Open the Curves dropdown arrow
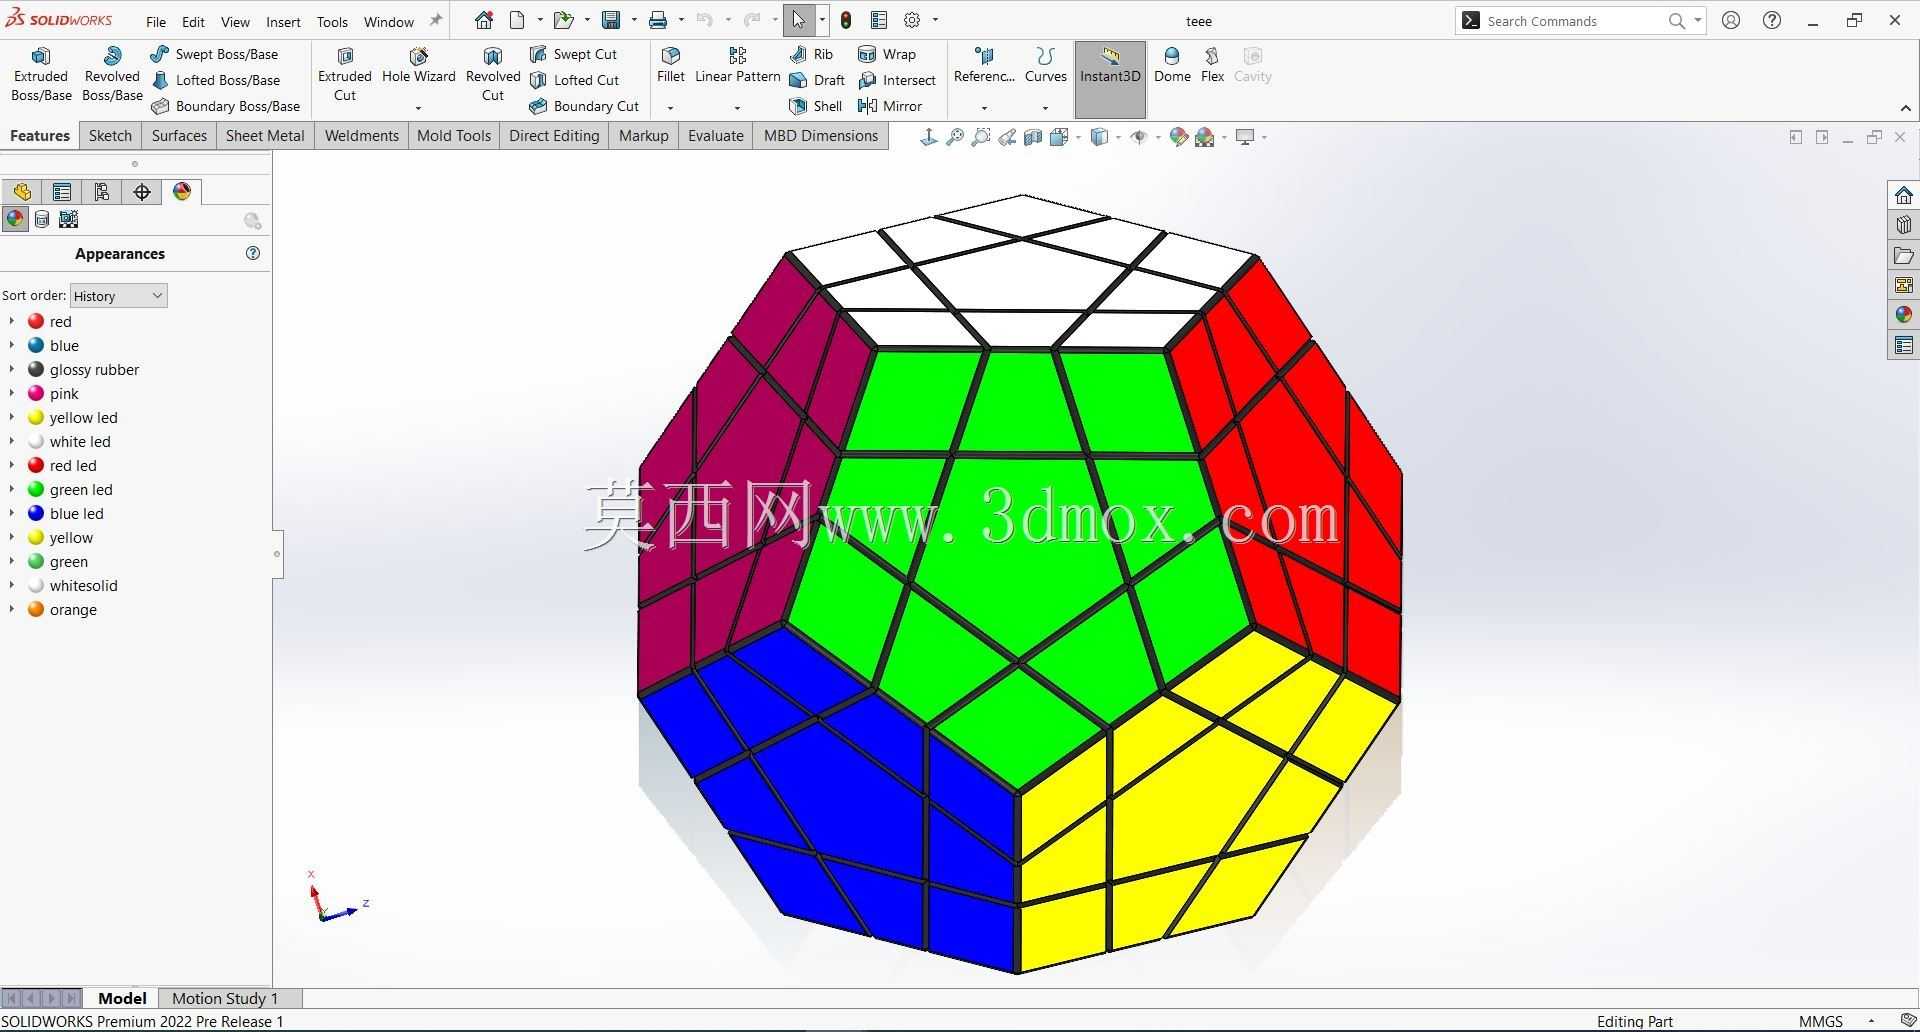This screenshot has height=1032, width=1920. (x=1045, y=107)
